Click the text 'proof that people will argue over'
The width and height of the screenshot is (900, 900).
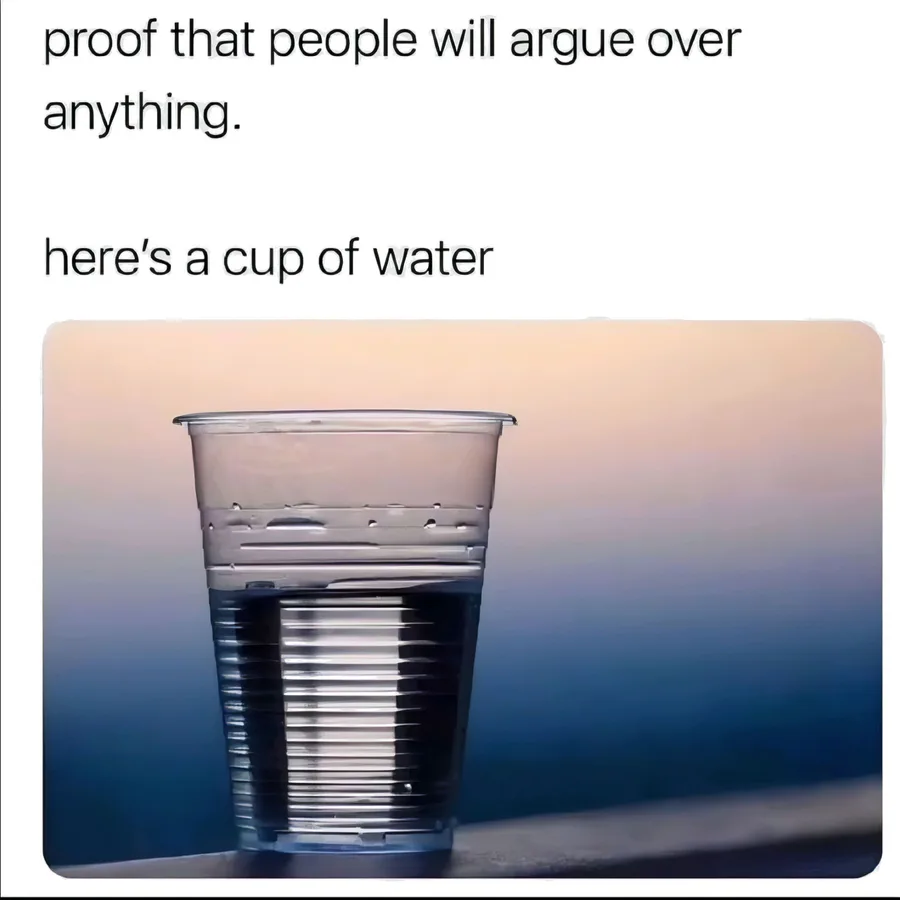coord(393,41)
